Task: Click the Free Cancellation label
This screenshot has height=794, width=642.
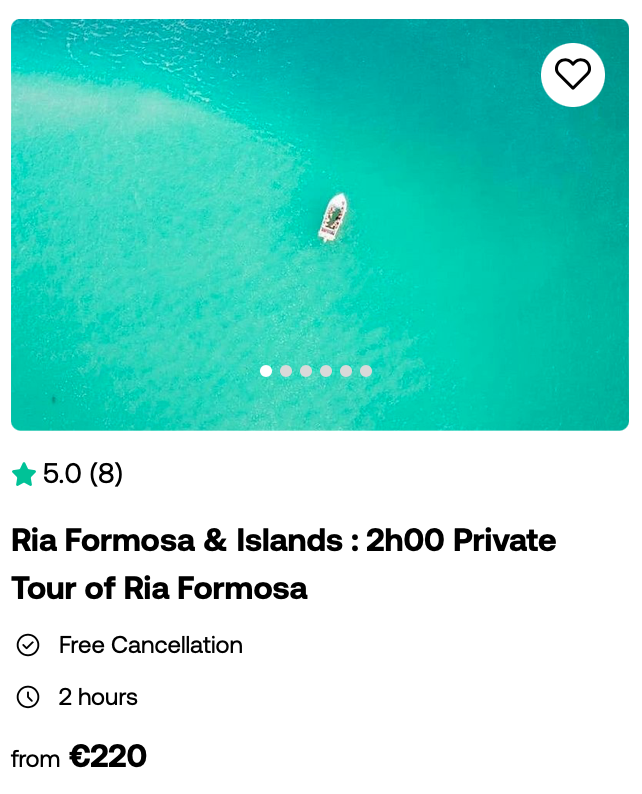Action: click(x=151, y=645)
